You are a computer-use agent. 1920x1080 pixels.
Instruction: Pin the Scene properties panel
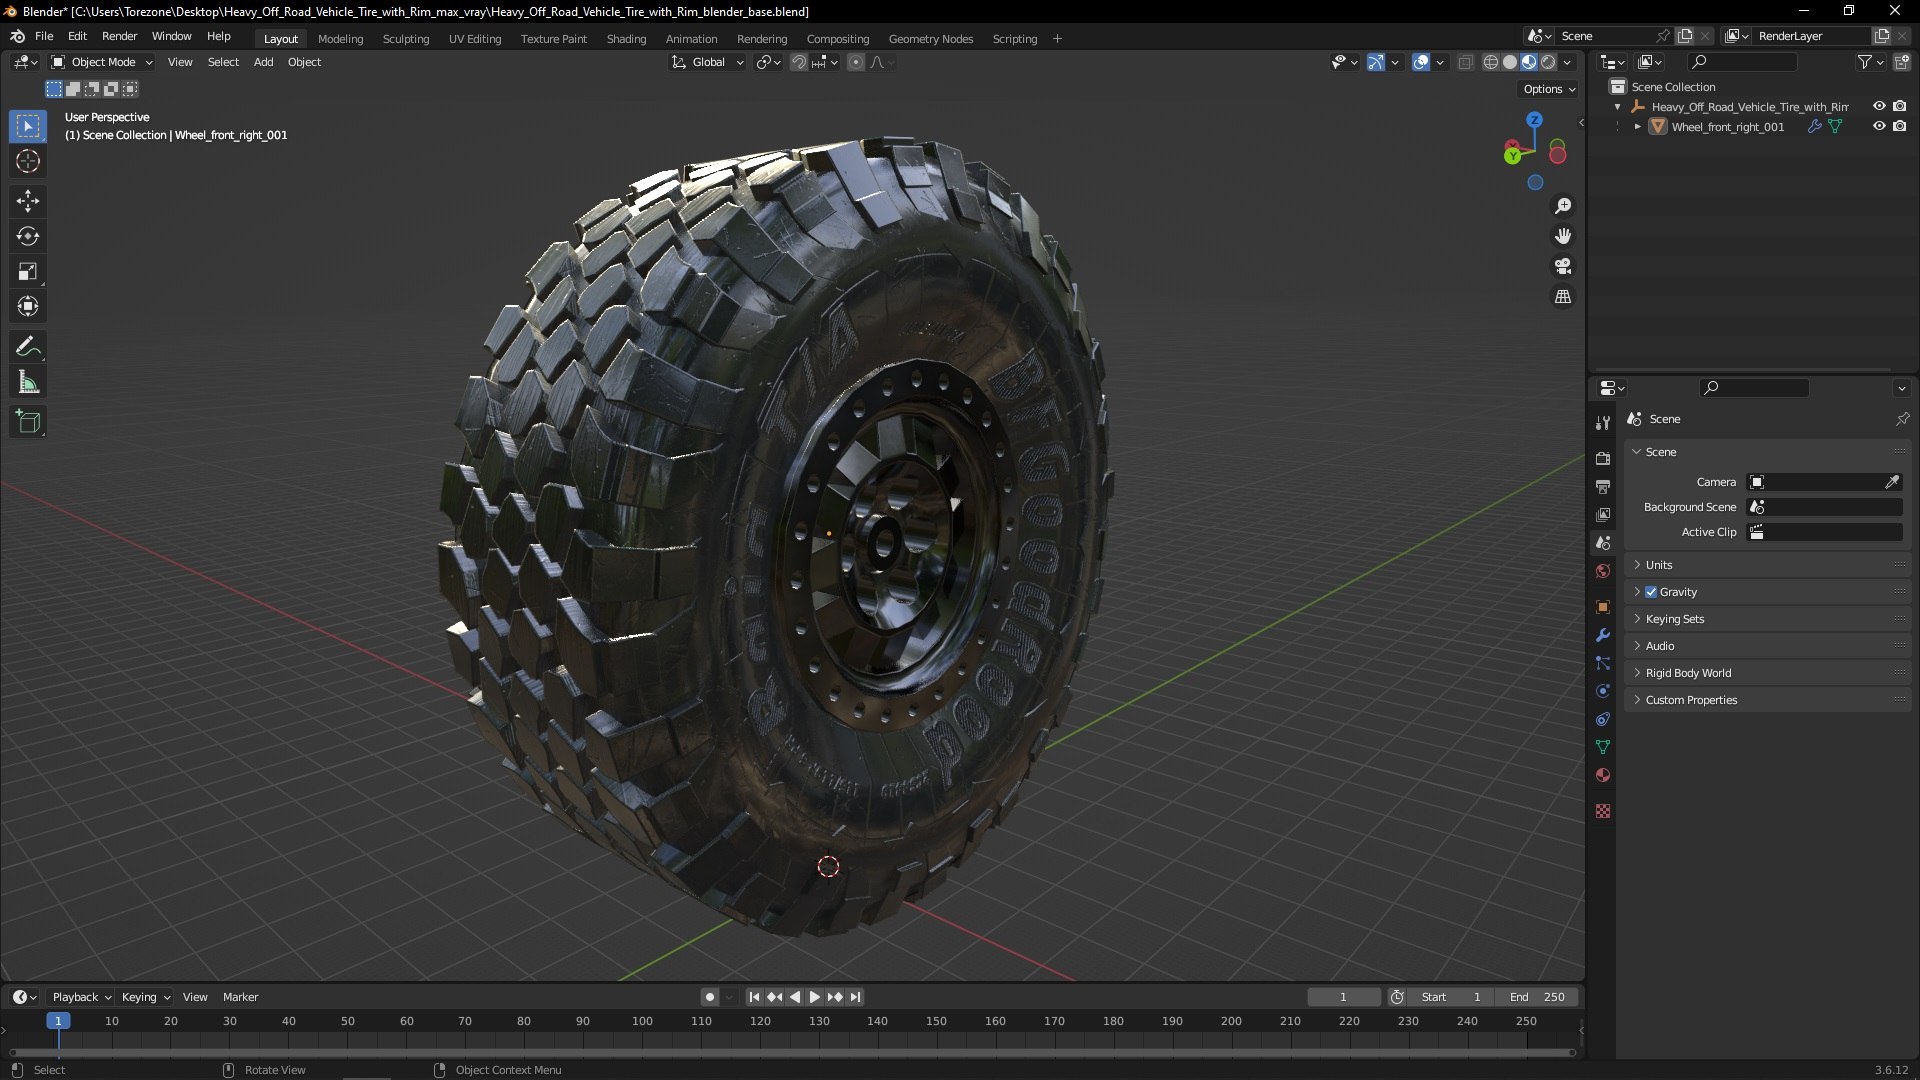[x=1902, y=419]
